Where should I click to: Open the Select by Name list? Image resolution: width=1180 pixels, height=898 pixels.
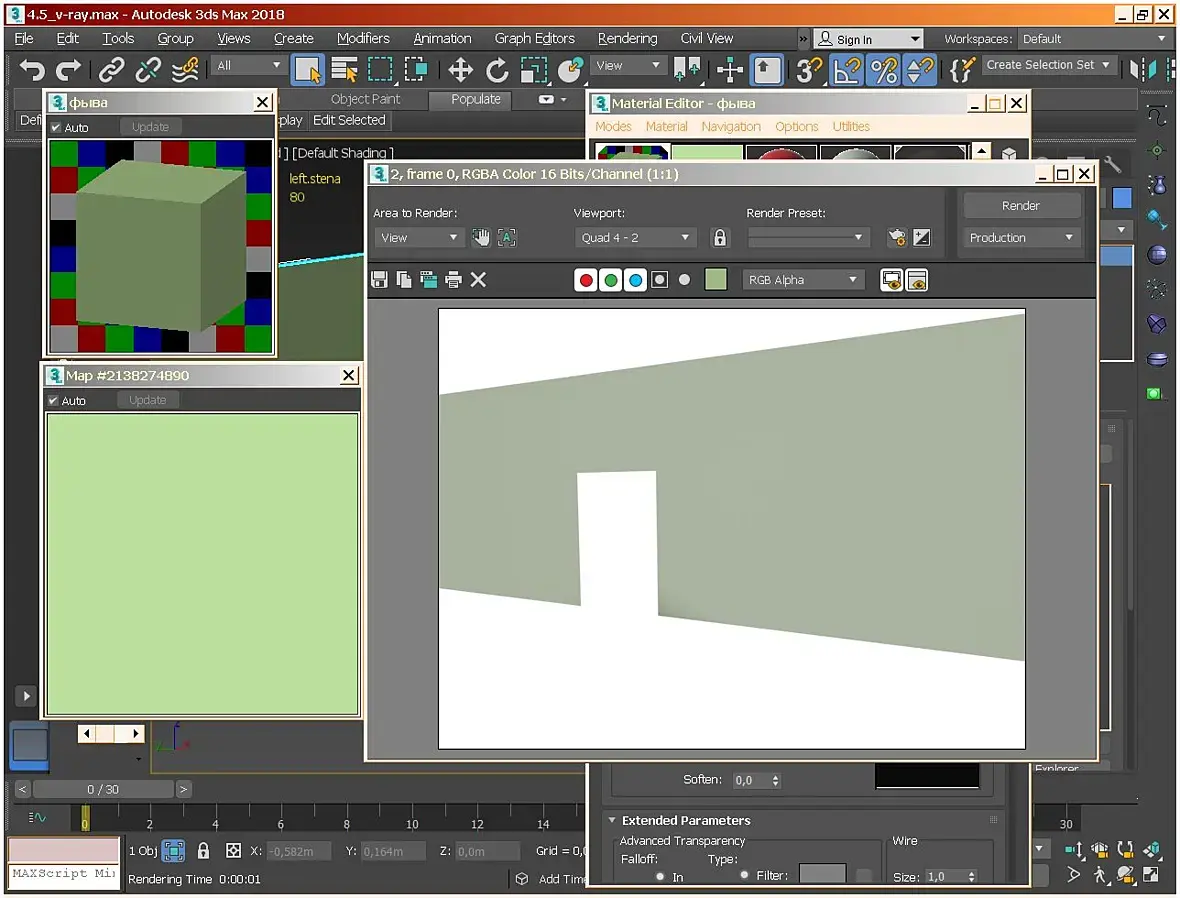coord(345,70)
